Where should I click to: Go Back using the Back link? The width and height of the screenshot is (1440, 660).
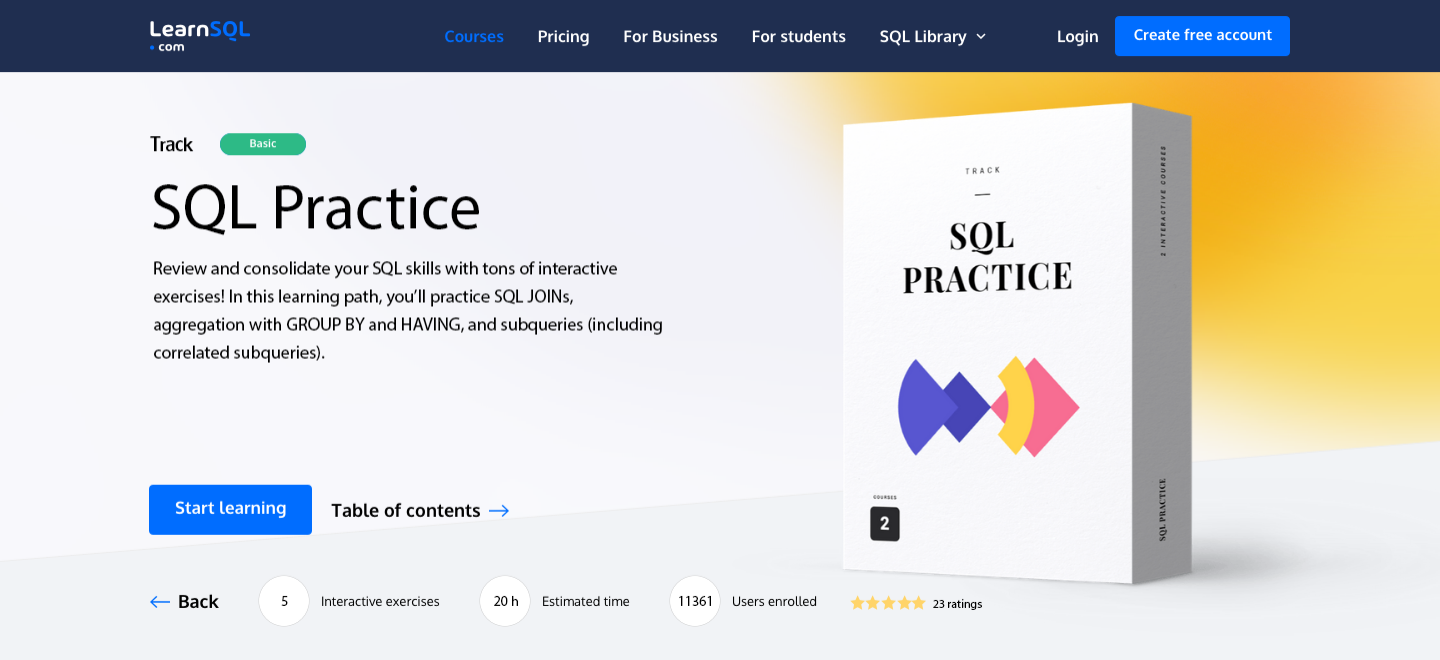184,601
